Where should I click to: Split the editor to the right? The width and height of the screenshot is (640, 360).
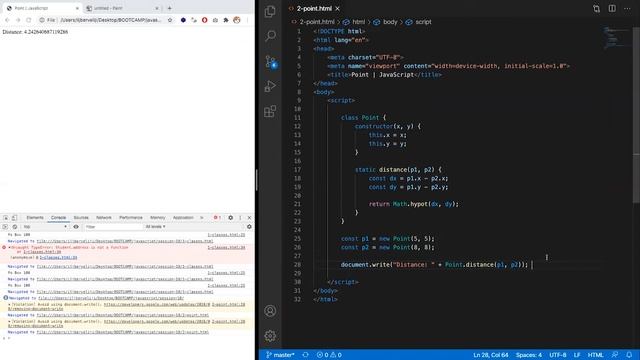(612, 9)
